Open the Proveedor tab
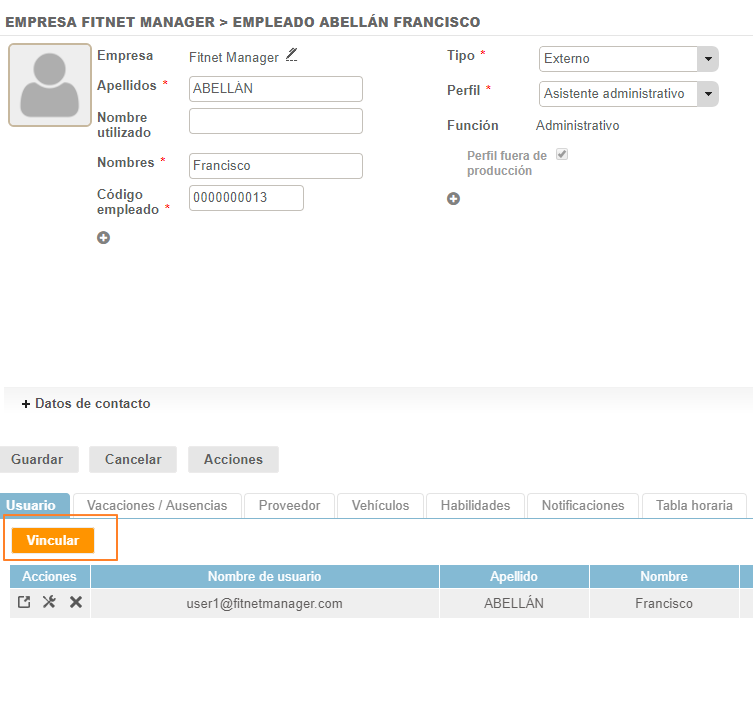 (289, 506)
